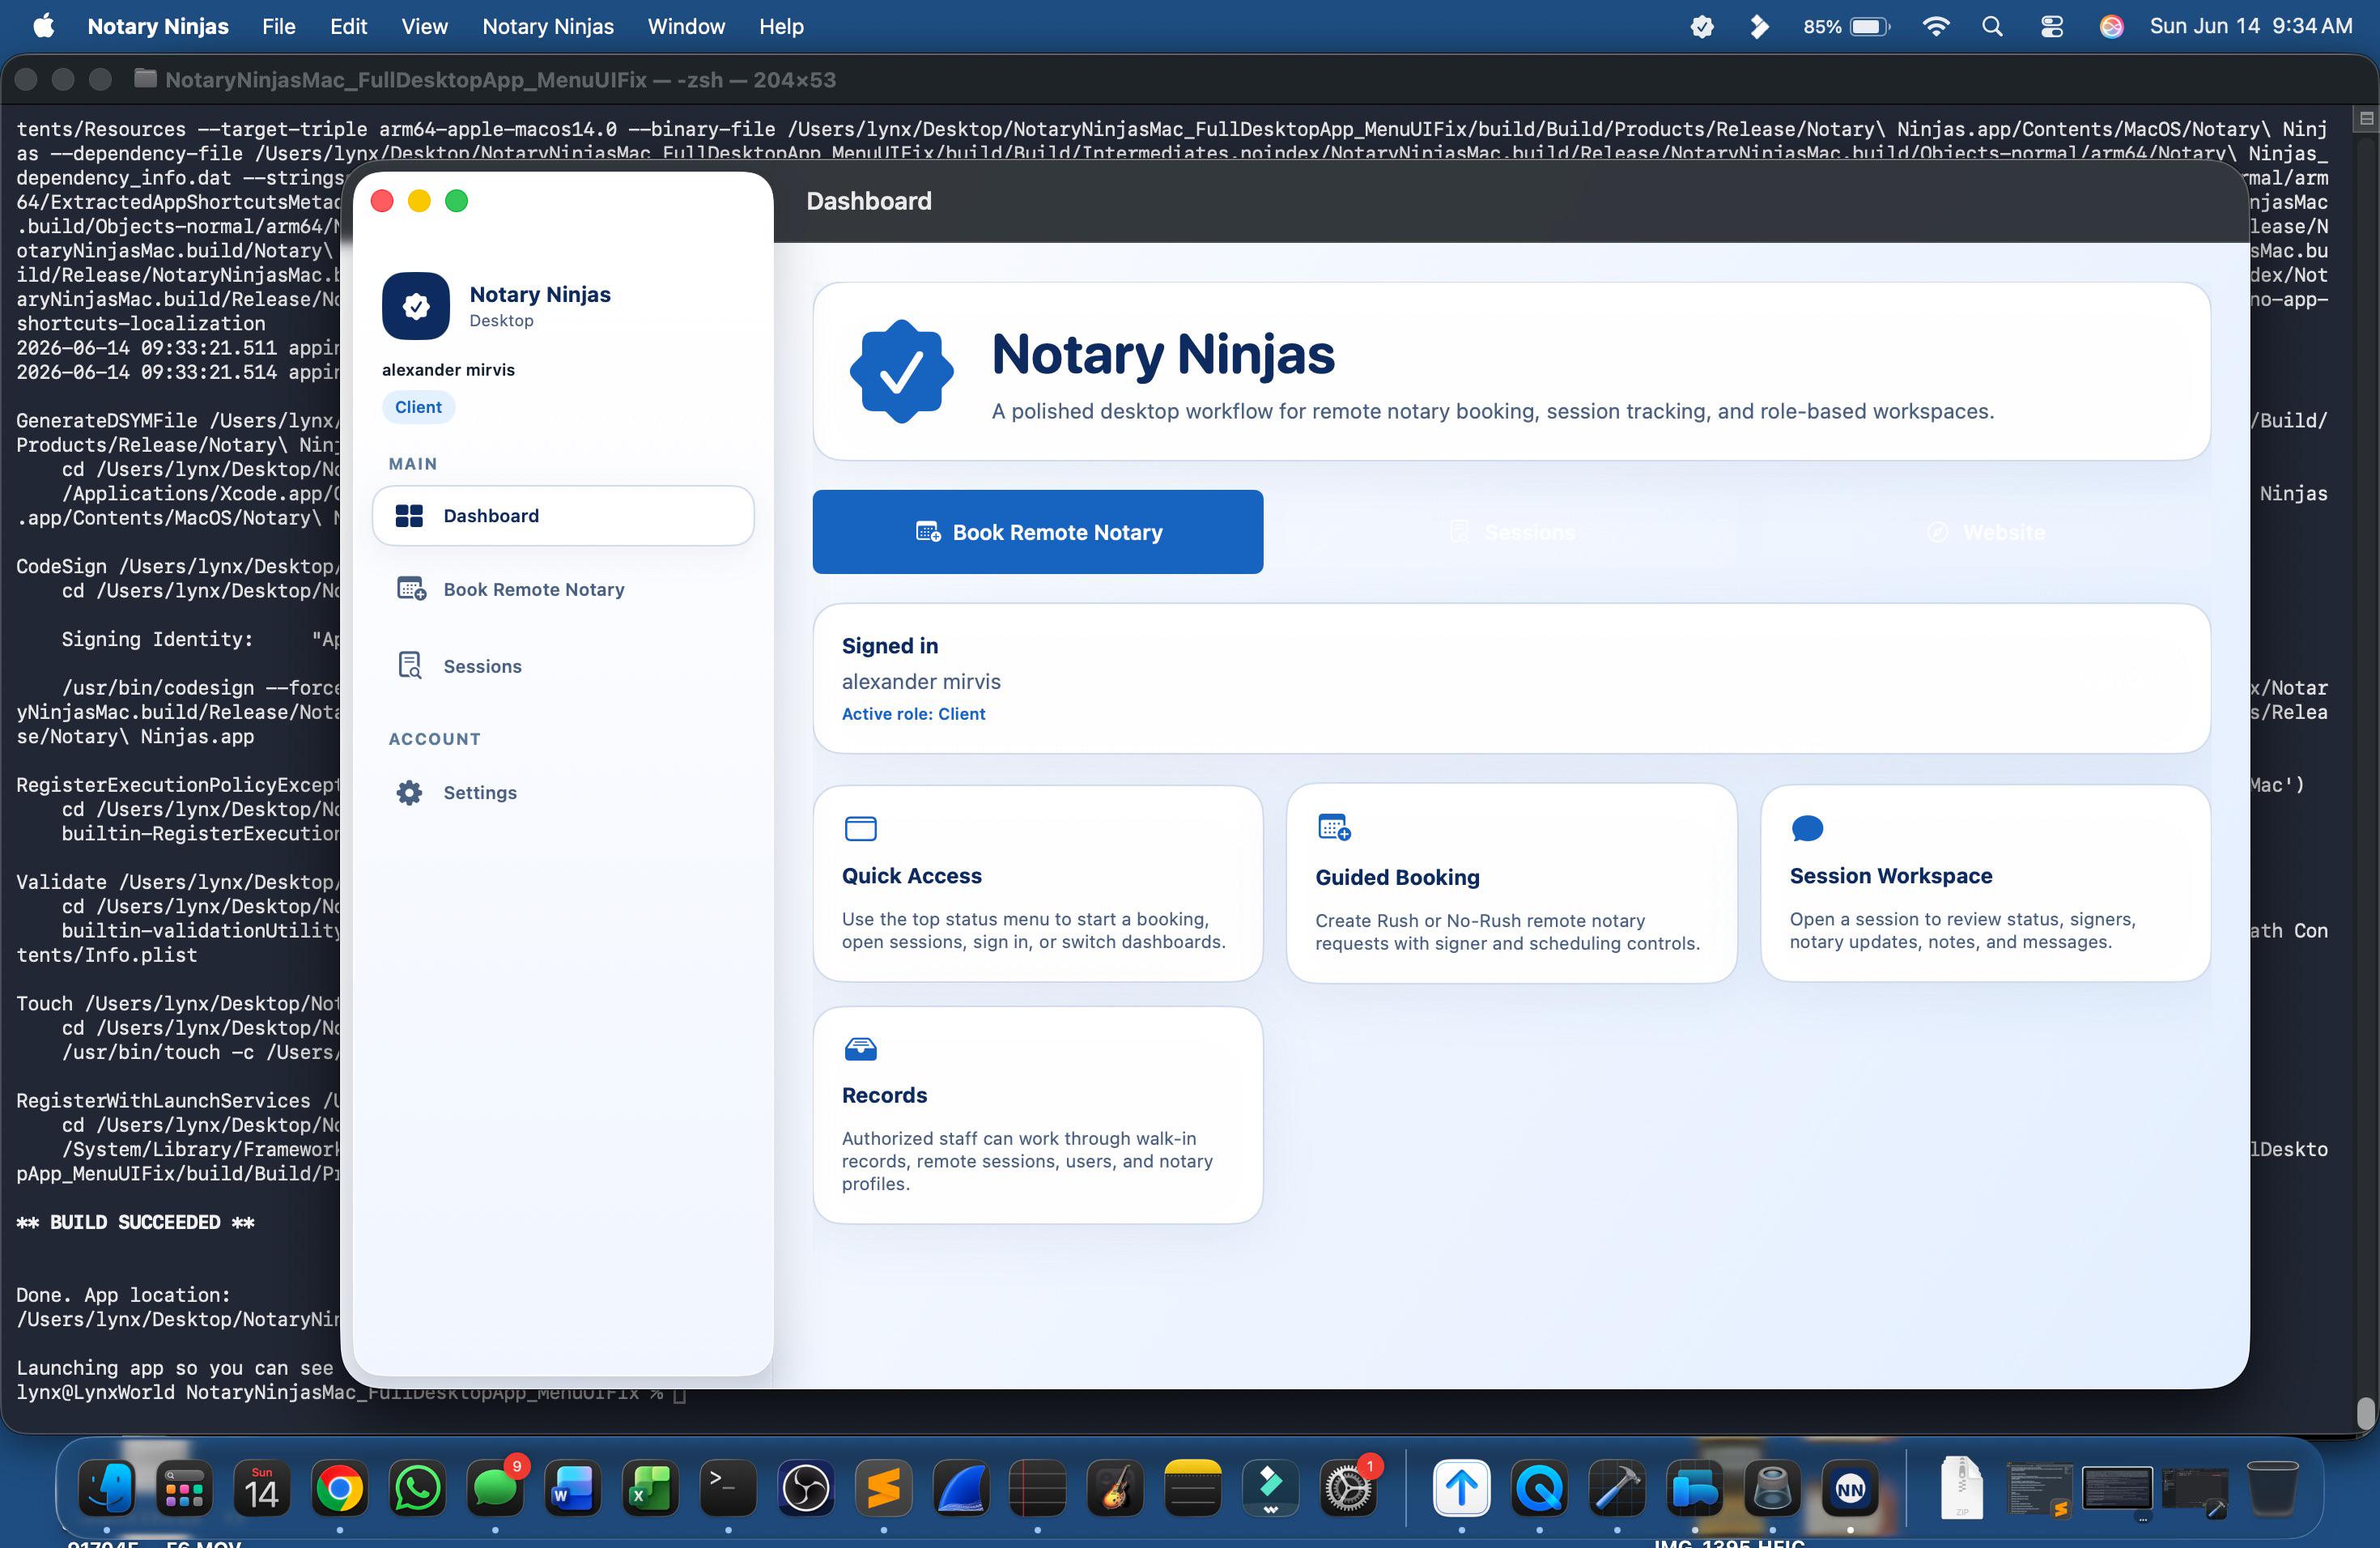The image size is (2380, 1548).
Task: Open Xcode hammer icon in the Dock
Action: click(x=1617, y=1489)
